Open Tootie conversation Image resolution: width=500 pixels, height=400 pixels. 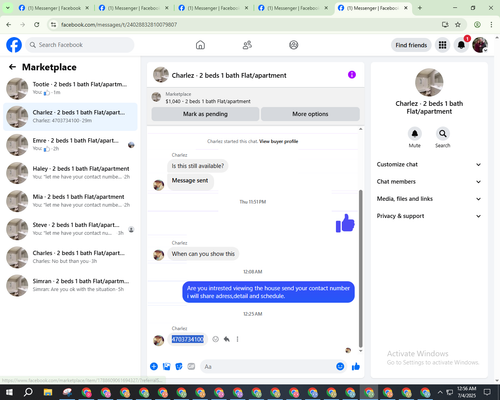pyautogui.click(x=70, y=89)
